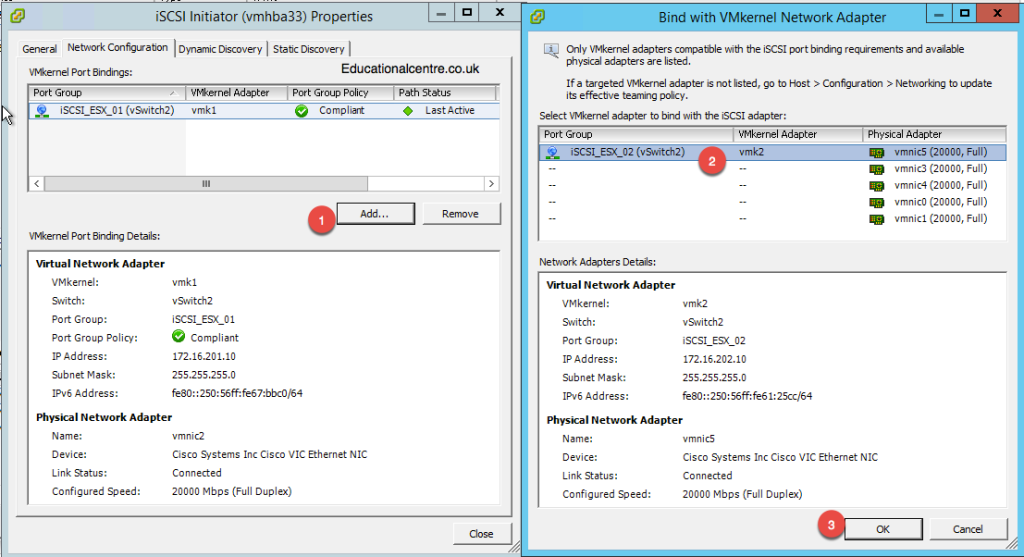The width and height of the screenshot is (1024, 557).
Task: Select the vmnic0 (20000, Full) row
Action: point(773,202)
